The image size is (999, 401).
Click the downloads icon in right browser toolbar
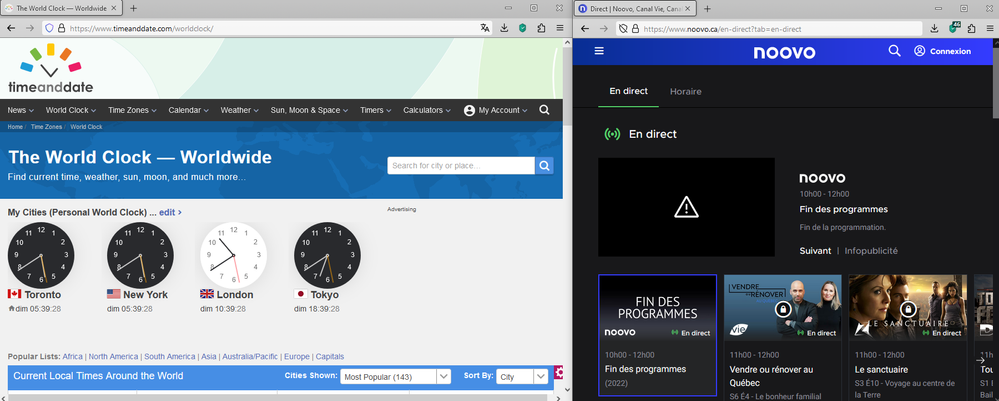click(934, 28)
